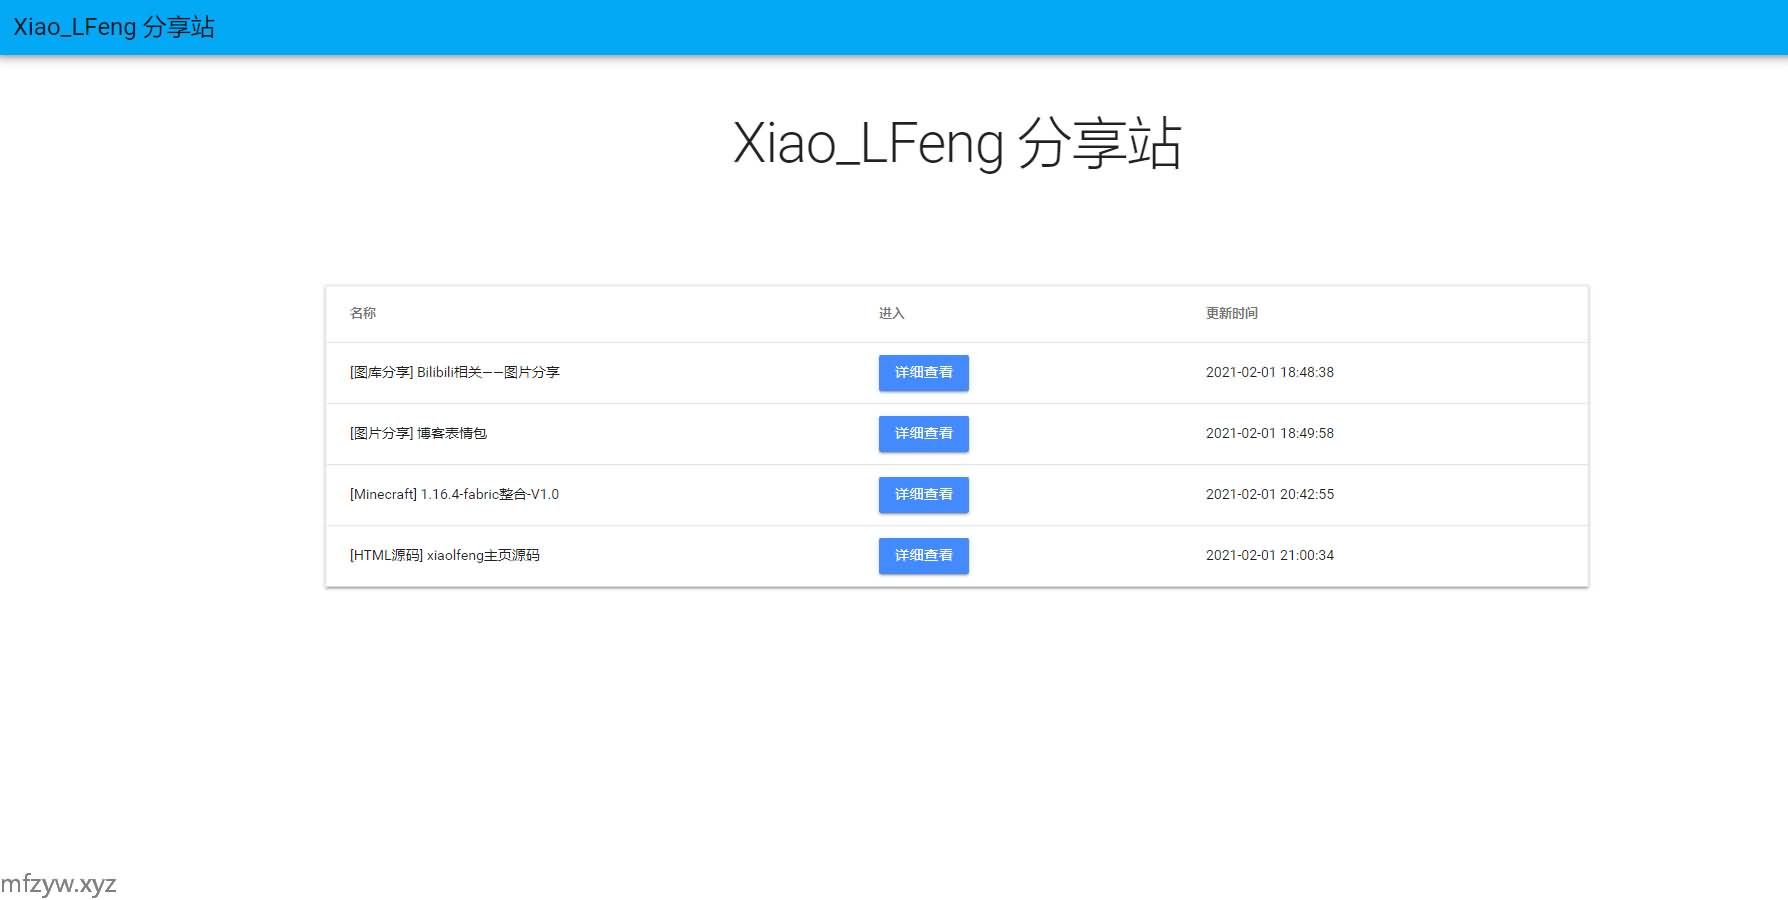Click the Xiao_LFeng 分享站 top bar title
Image resolution: width=1788 pixels, height=900 pixels.
pyautogui.click(x=114, y=27)
